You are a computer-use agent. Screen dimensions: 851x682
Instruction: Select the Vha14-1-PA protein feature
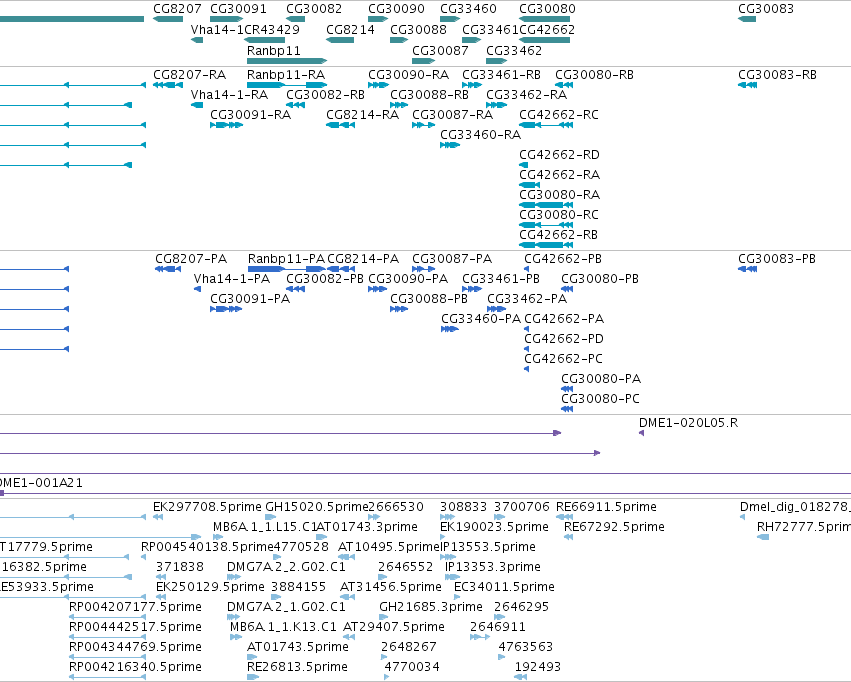click(x=198, y=289)
